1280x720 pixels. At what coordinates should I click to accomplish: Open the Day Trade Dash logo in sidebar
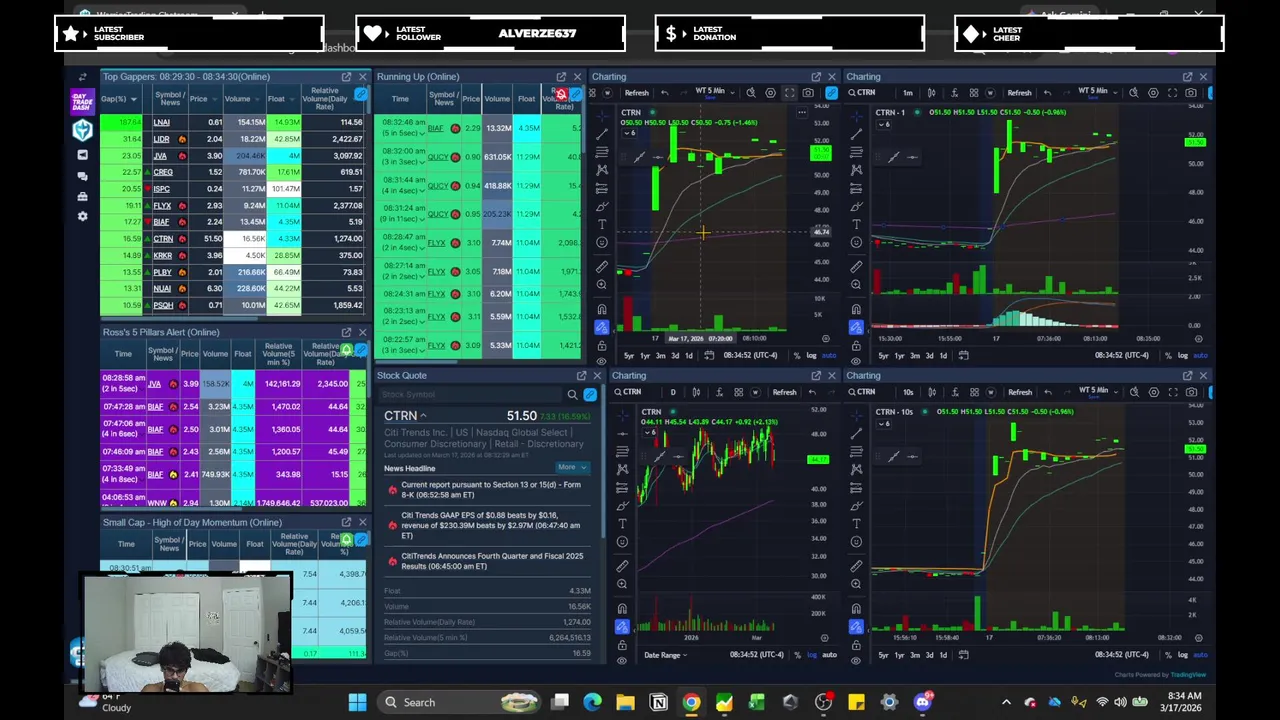pos(82,101)
